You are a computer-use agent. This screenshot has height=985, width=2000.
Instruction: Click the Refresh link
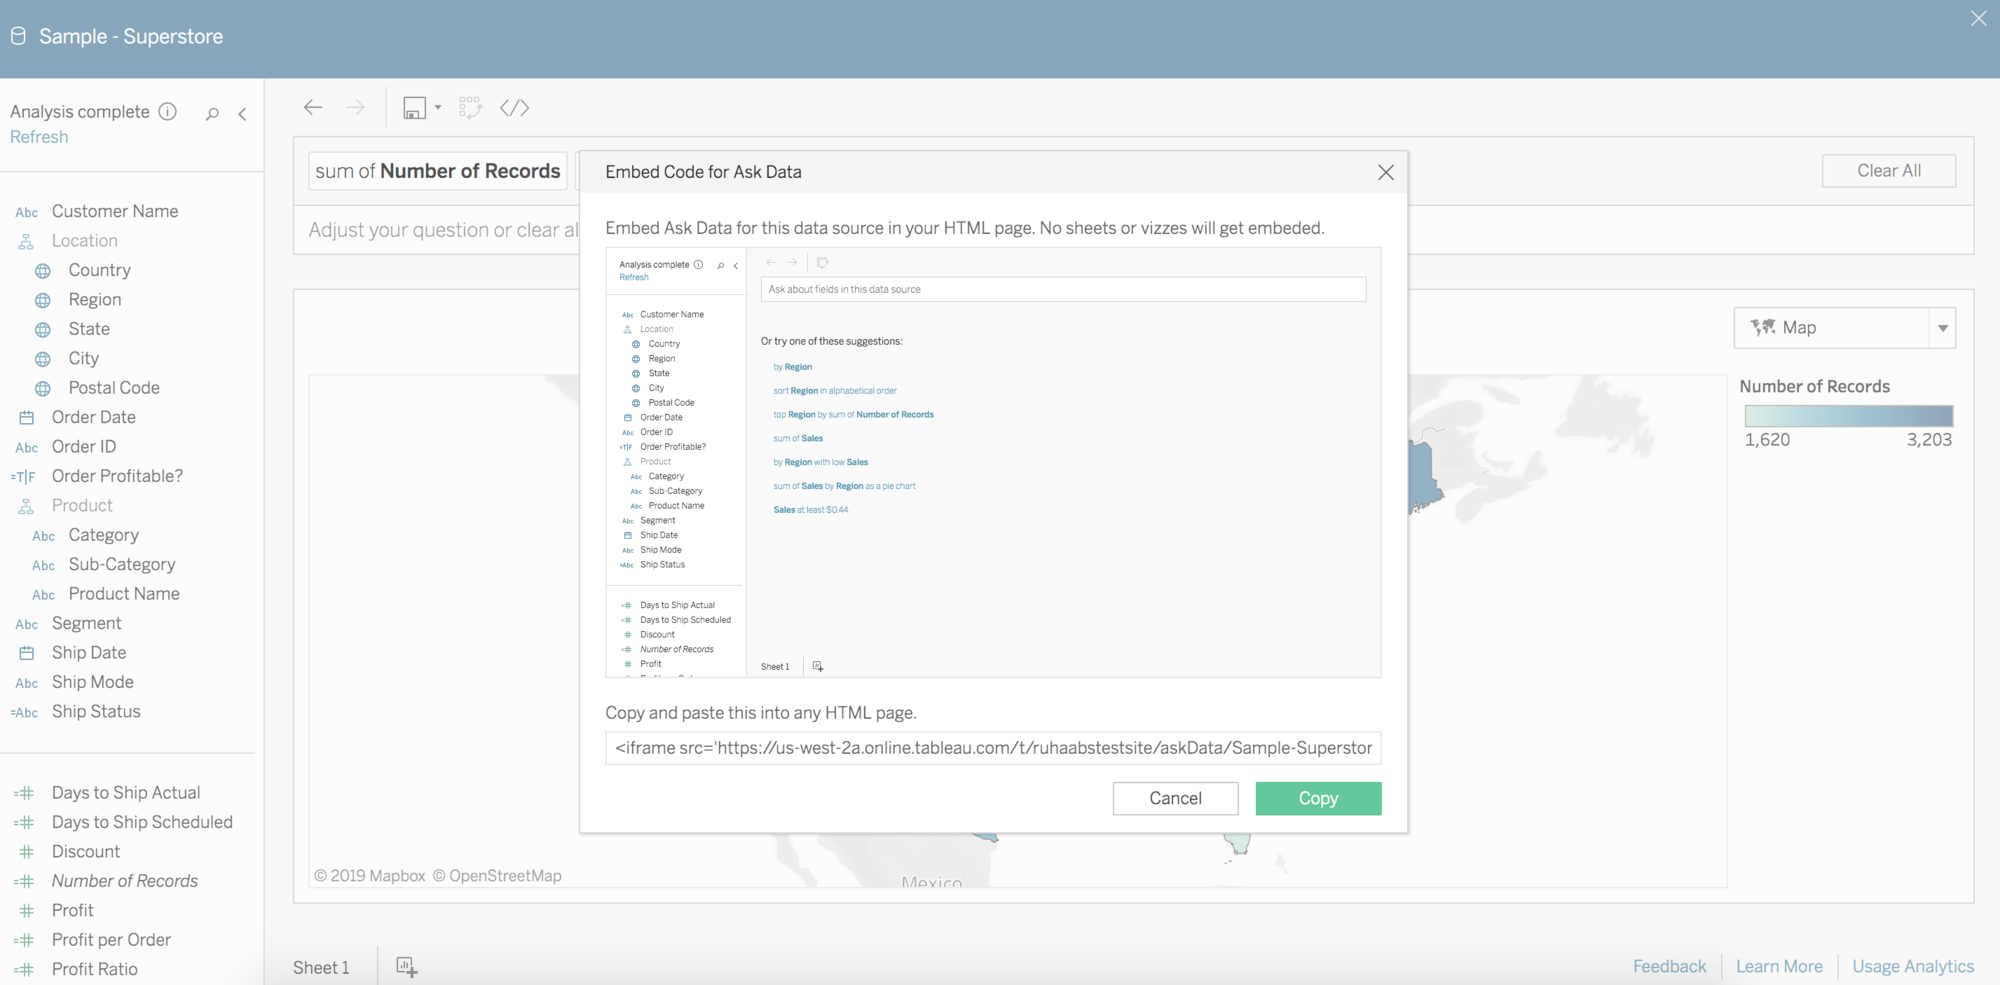click(x=39, y=137)
